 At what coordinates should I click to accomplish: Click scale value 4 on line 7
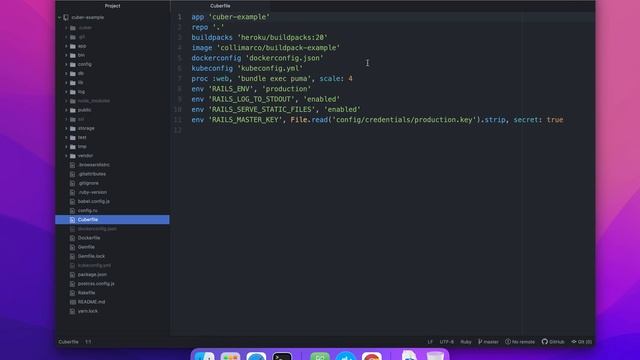(x=350, y=78)
